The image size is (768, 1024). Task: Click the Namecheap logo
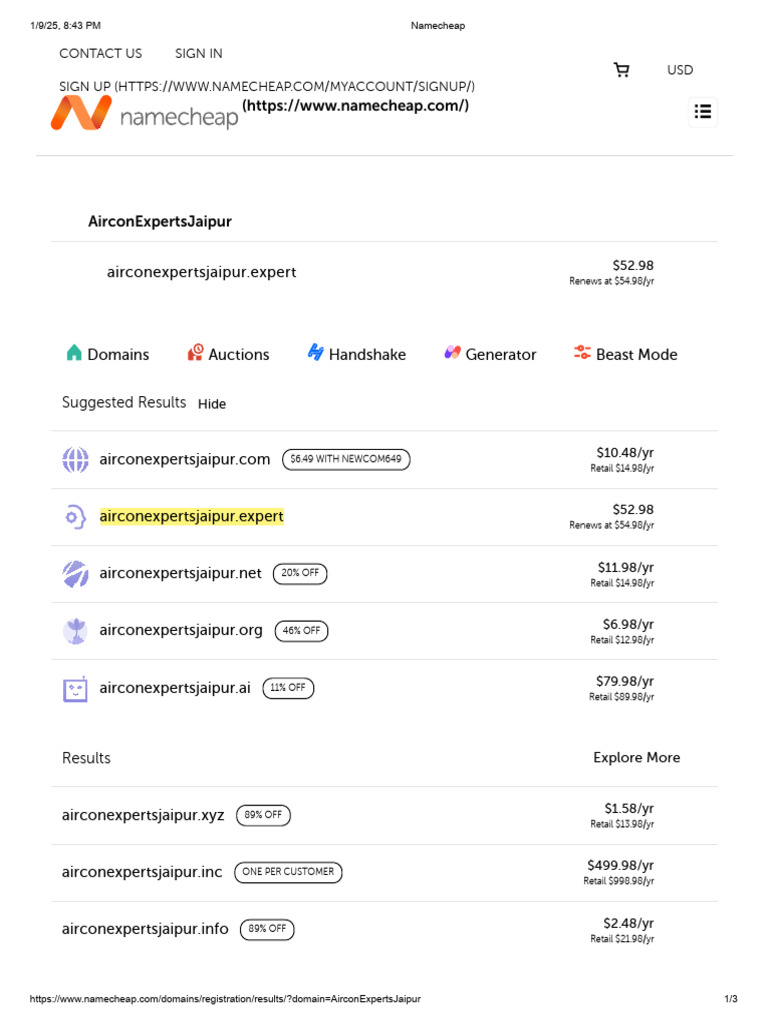(145, 114)
